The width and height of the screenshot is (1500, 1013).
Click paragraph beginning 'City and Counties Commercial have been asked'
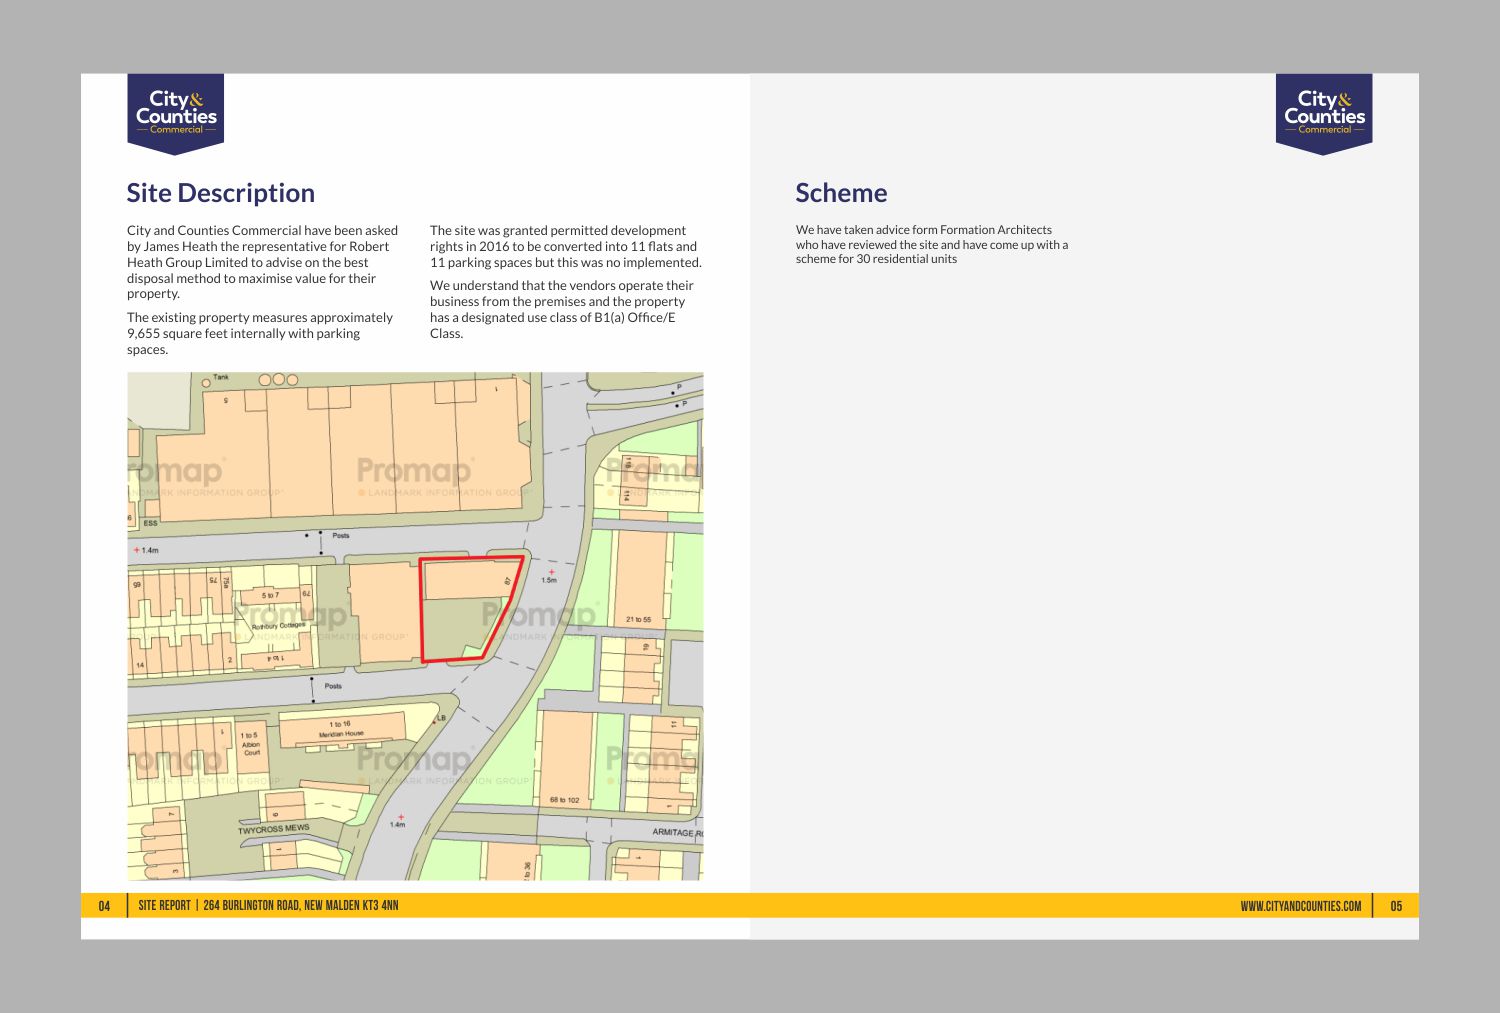263,262
